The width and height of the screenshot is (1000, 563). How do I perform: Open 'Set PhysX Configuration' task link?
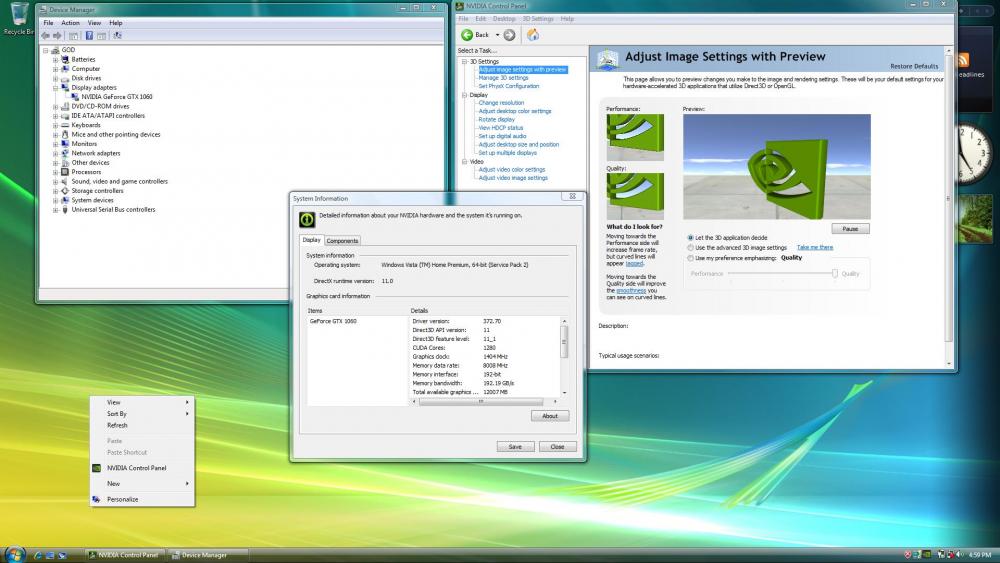point(508,86)
